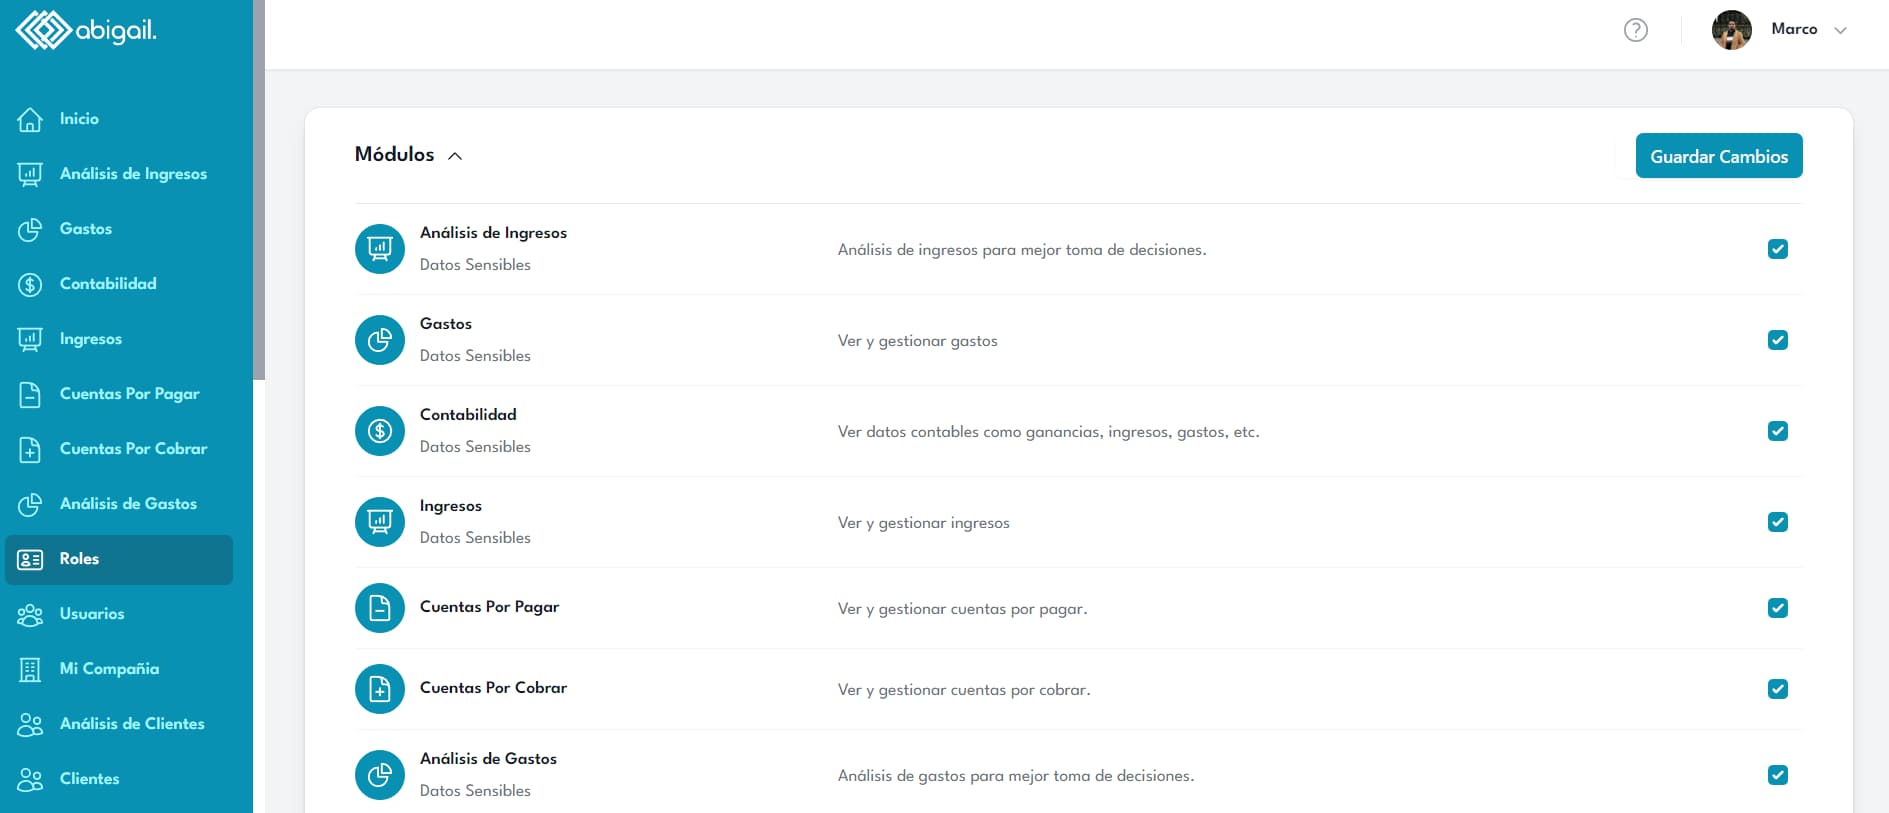Screen dimensions: 1889x813
Task: Click the Gastos module round icon
Action: [x=380, y=340]
